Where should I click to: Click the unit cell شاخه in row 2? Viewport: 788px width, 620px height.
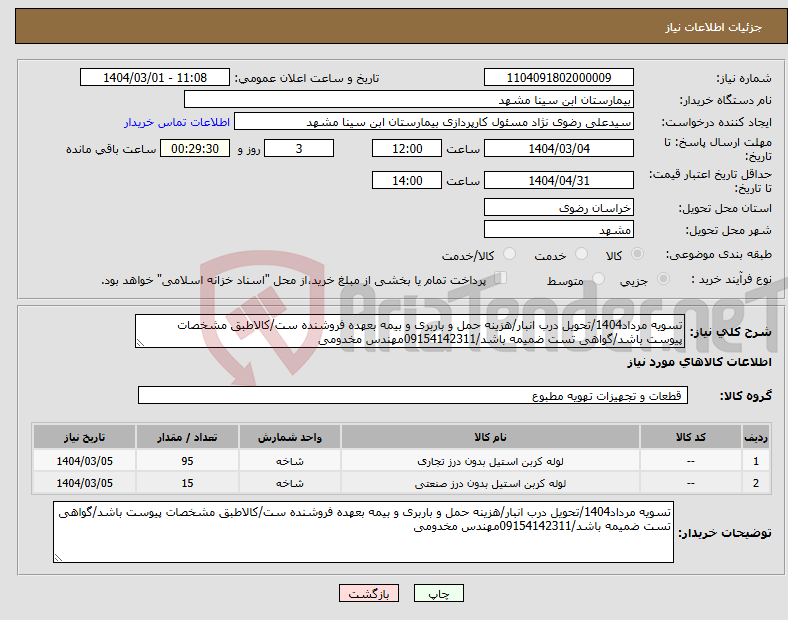click(289, 483)
